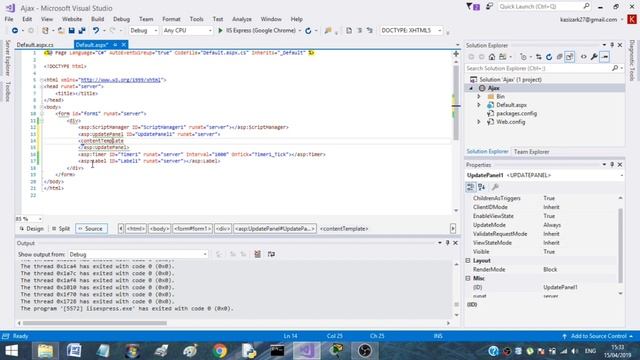Viewport: 640px width, 360px height.
Task: Select packages.config in Solution Explorer
Action: pyautogui.click(x=516, y=114)
